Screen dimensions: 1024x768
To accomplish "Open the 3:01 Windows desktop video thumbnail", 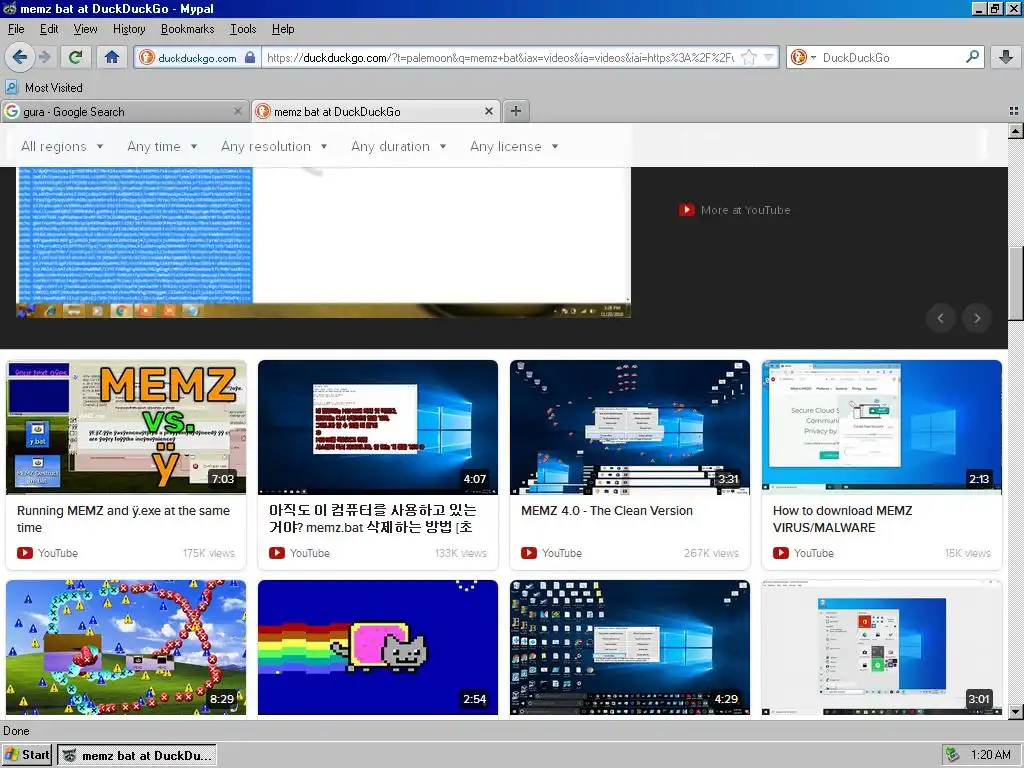I will pyautogui.click(x=882, y=647).
